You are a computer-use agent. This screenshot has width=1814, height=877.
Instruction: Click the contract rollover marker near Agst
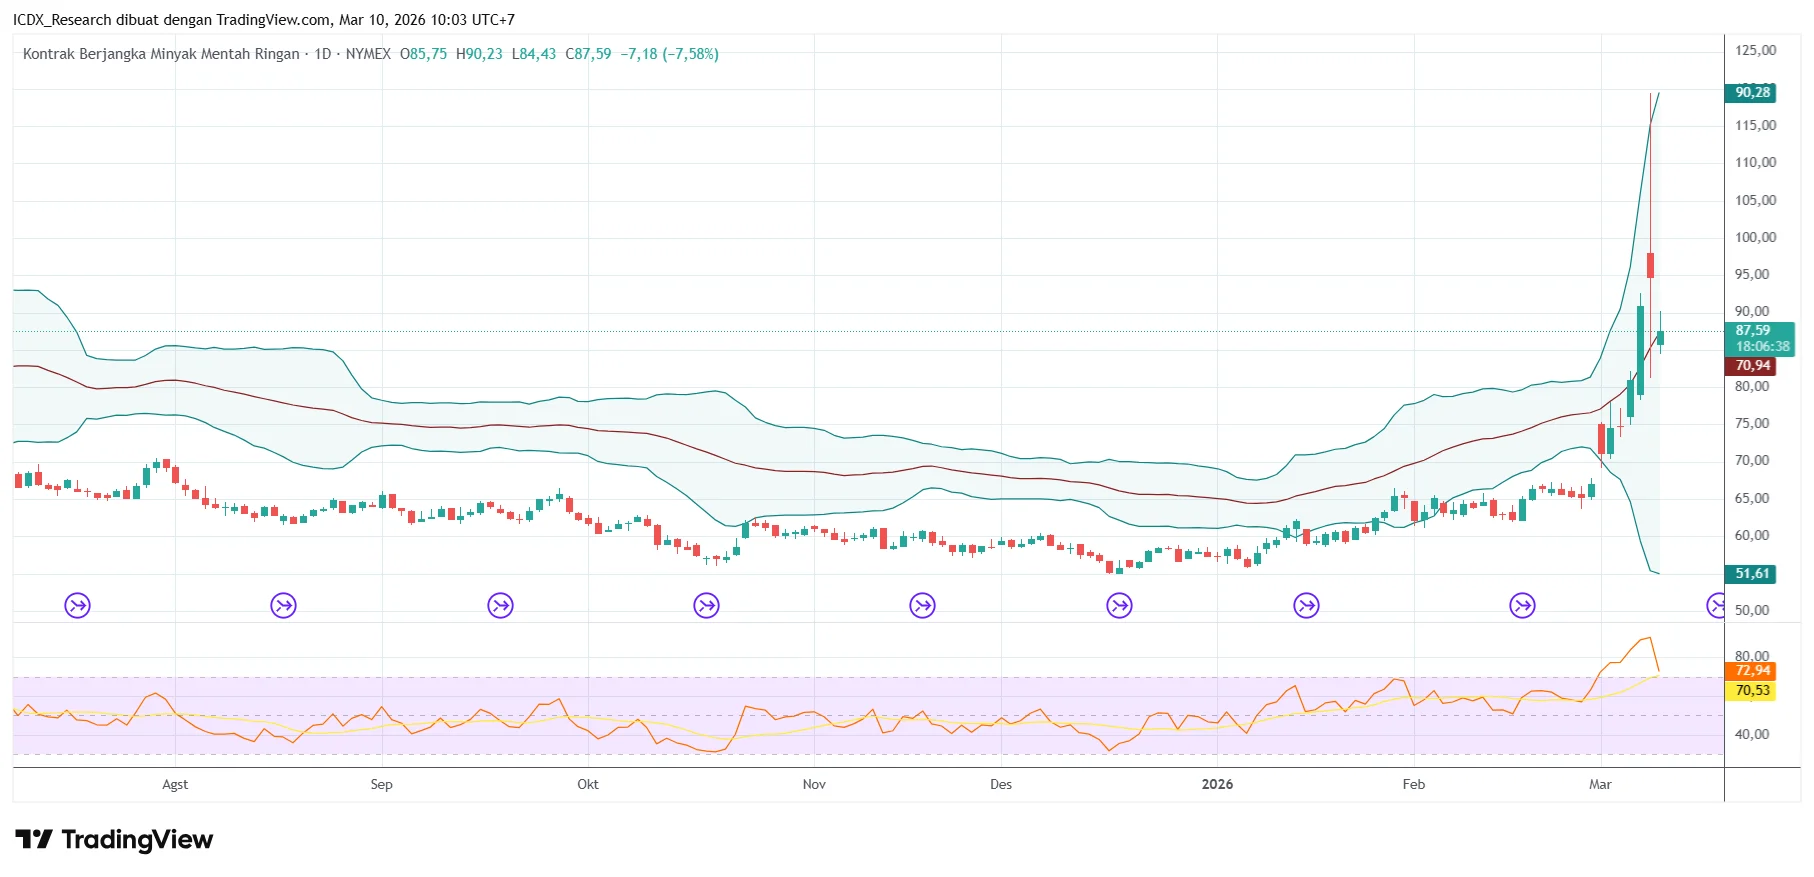click(x=77, y=605)
